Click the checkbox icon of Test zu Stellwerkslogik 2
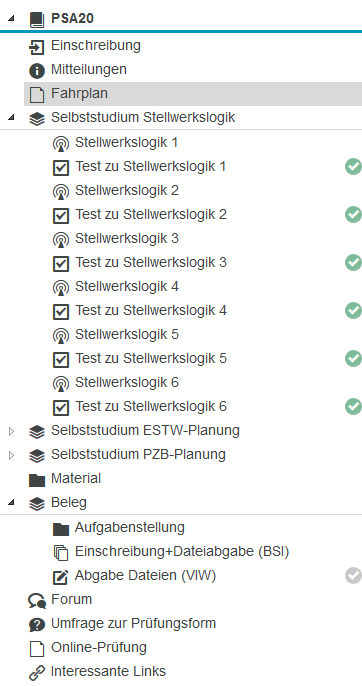 [x=61, y=216]
